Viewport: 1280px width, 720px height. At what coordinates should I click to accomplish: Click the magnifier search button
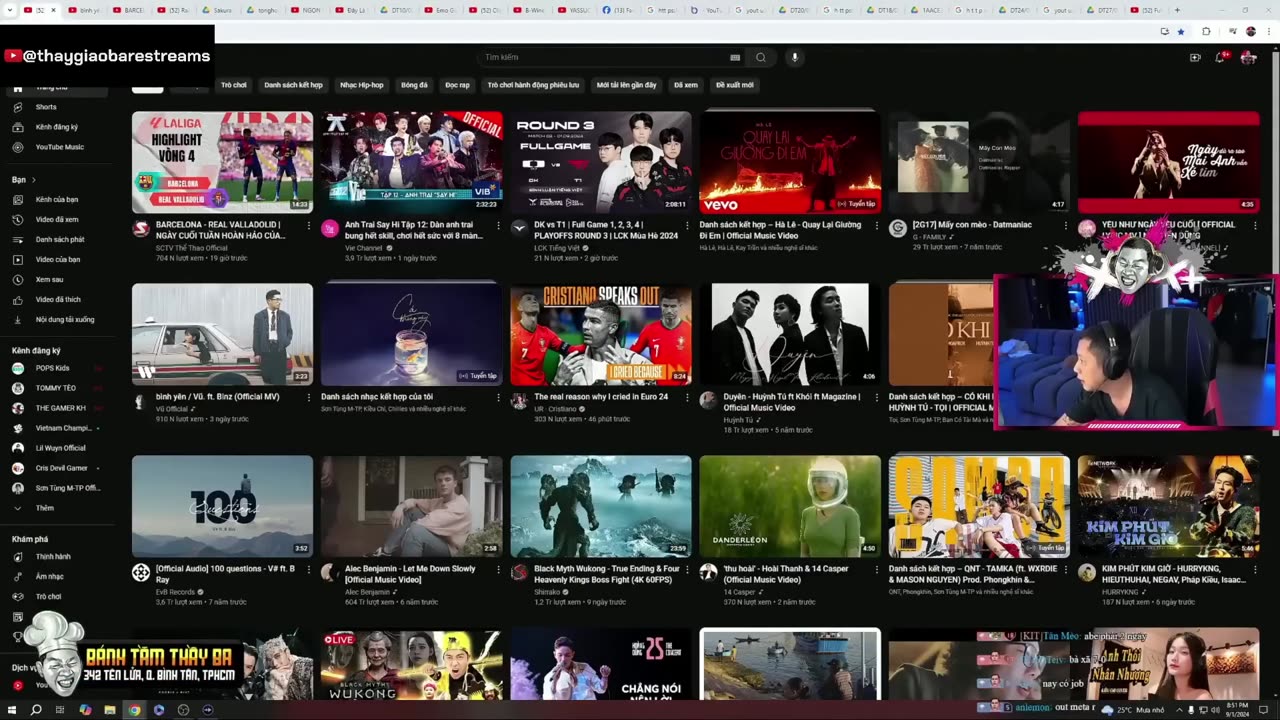coord(761,57)
